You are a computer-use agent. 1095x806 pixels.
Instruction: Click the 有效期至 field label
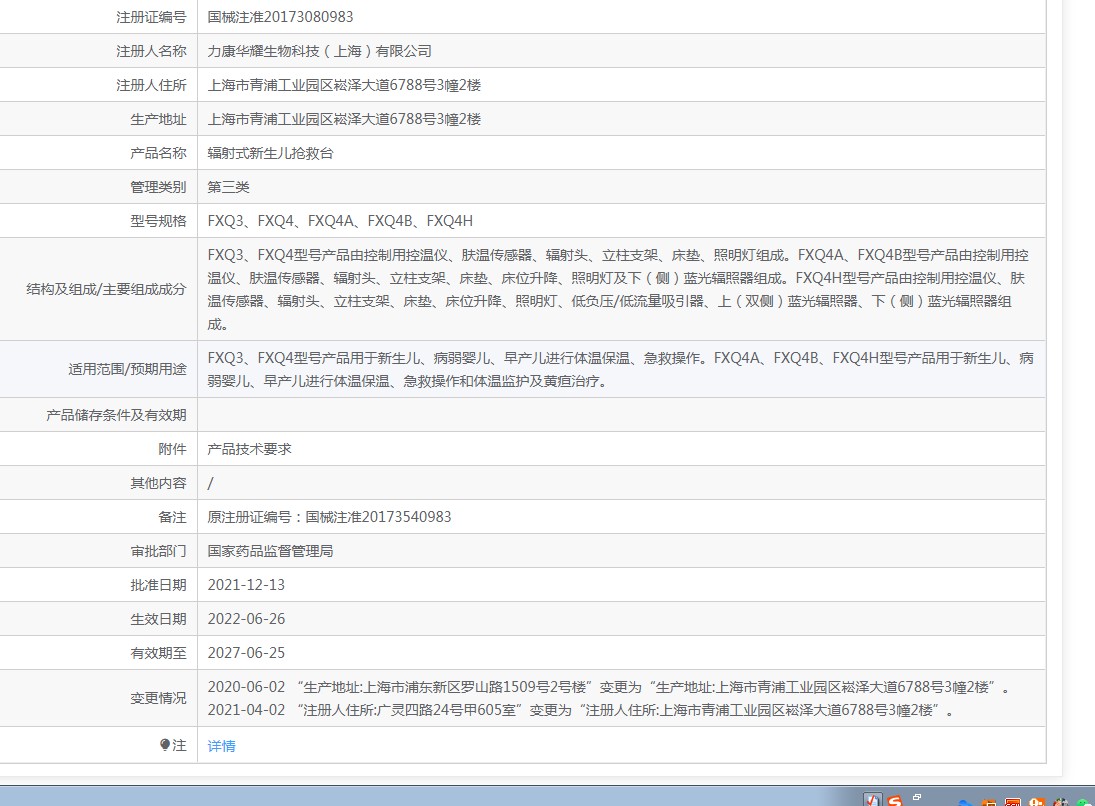coord(159,653)
